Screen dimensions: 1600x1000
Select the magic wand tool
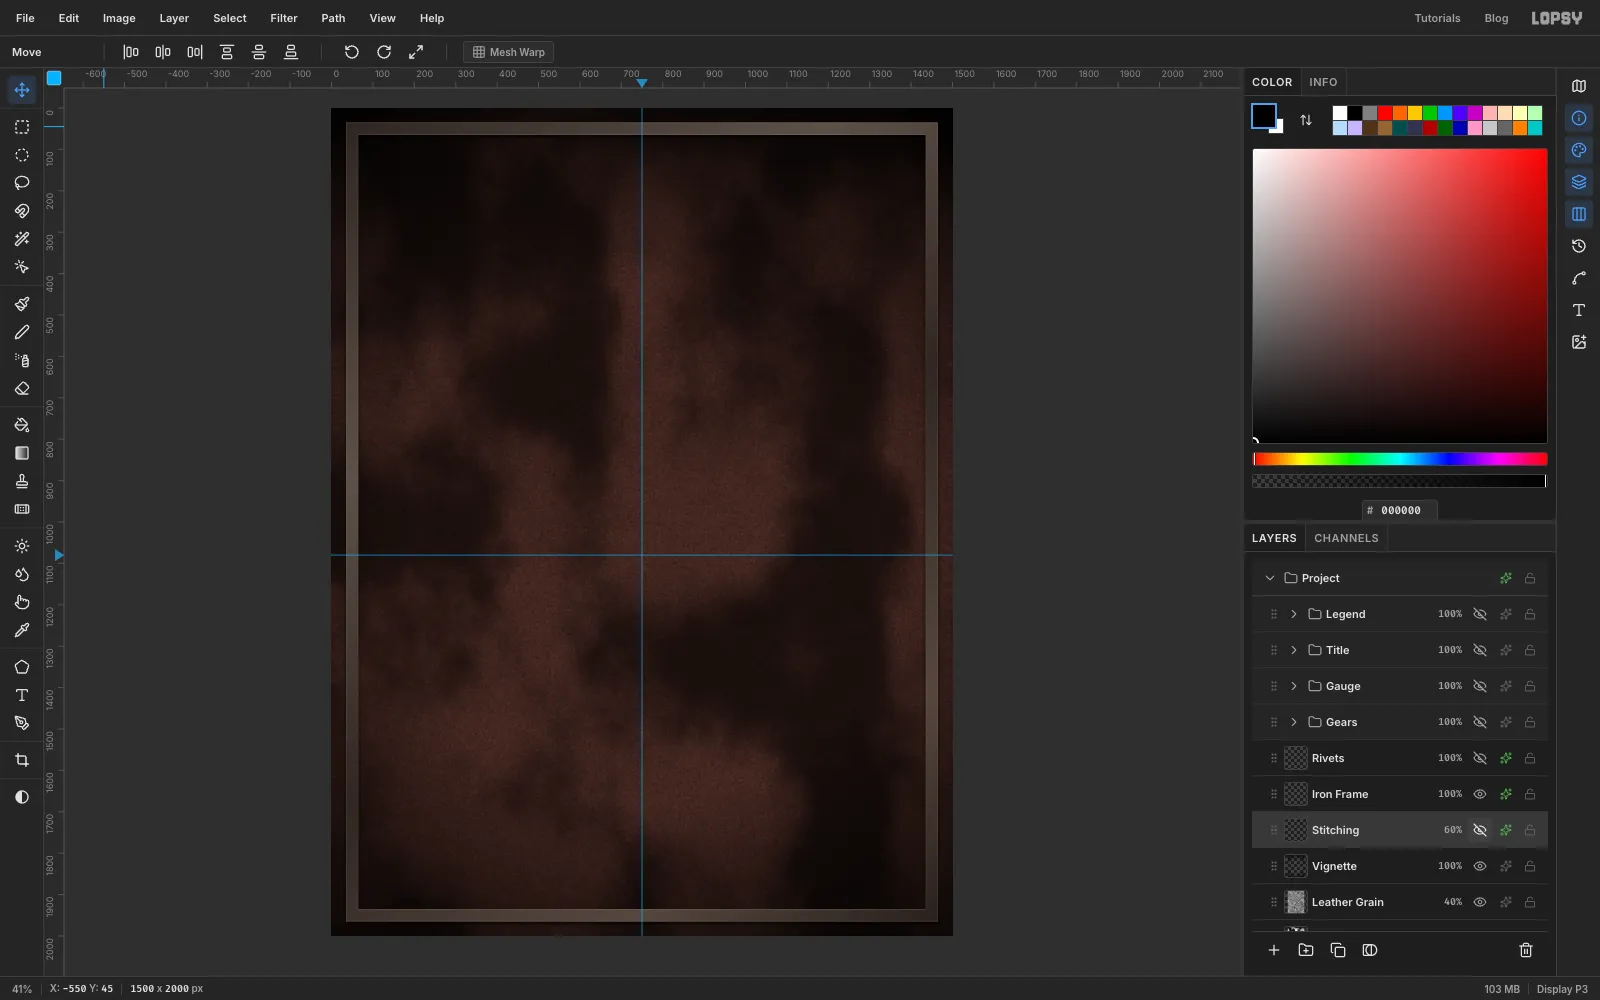(x=22, y=239)
